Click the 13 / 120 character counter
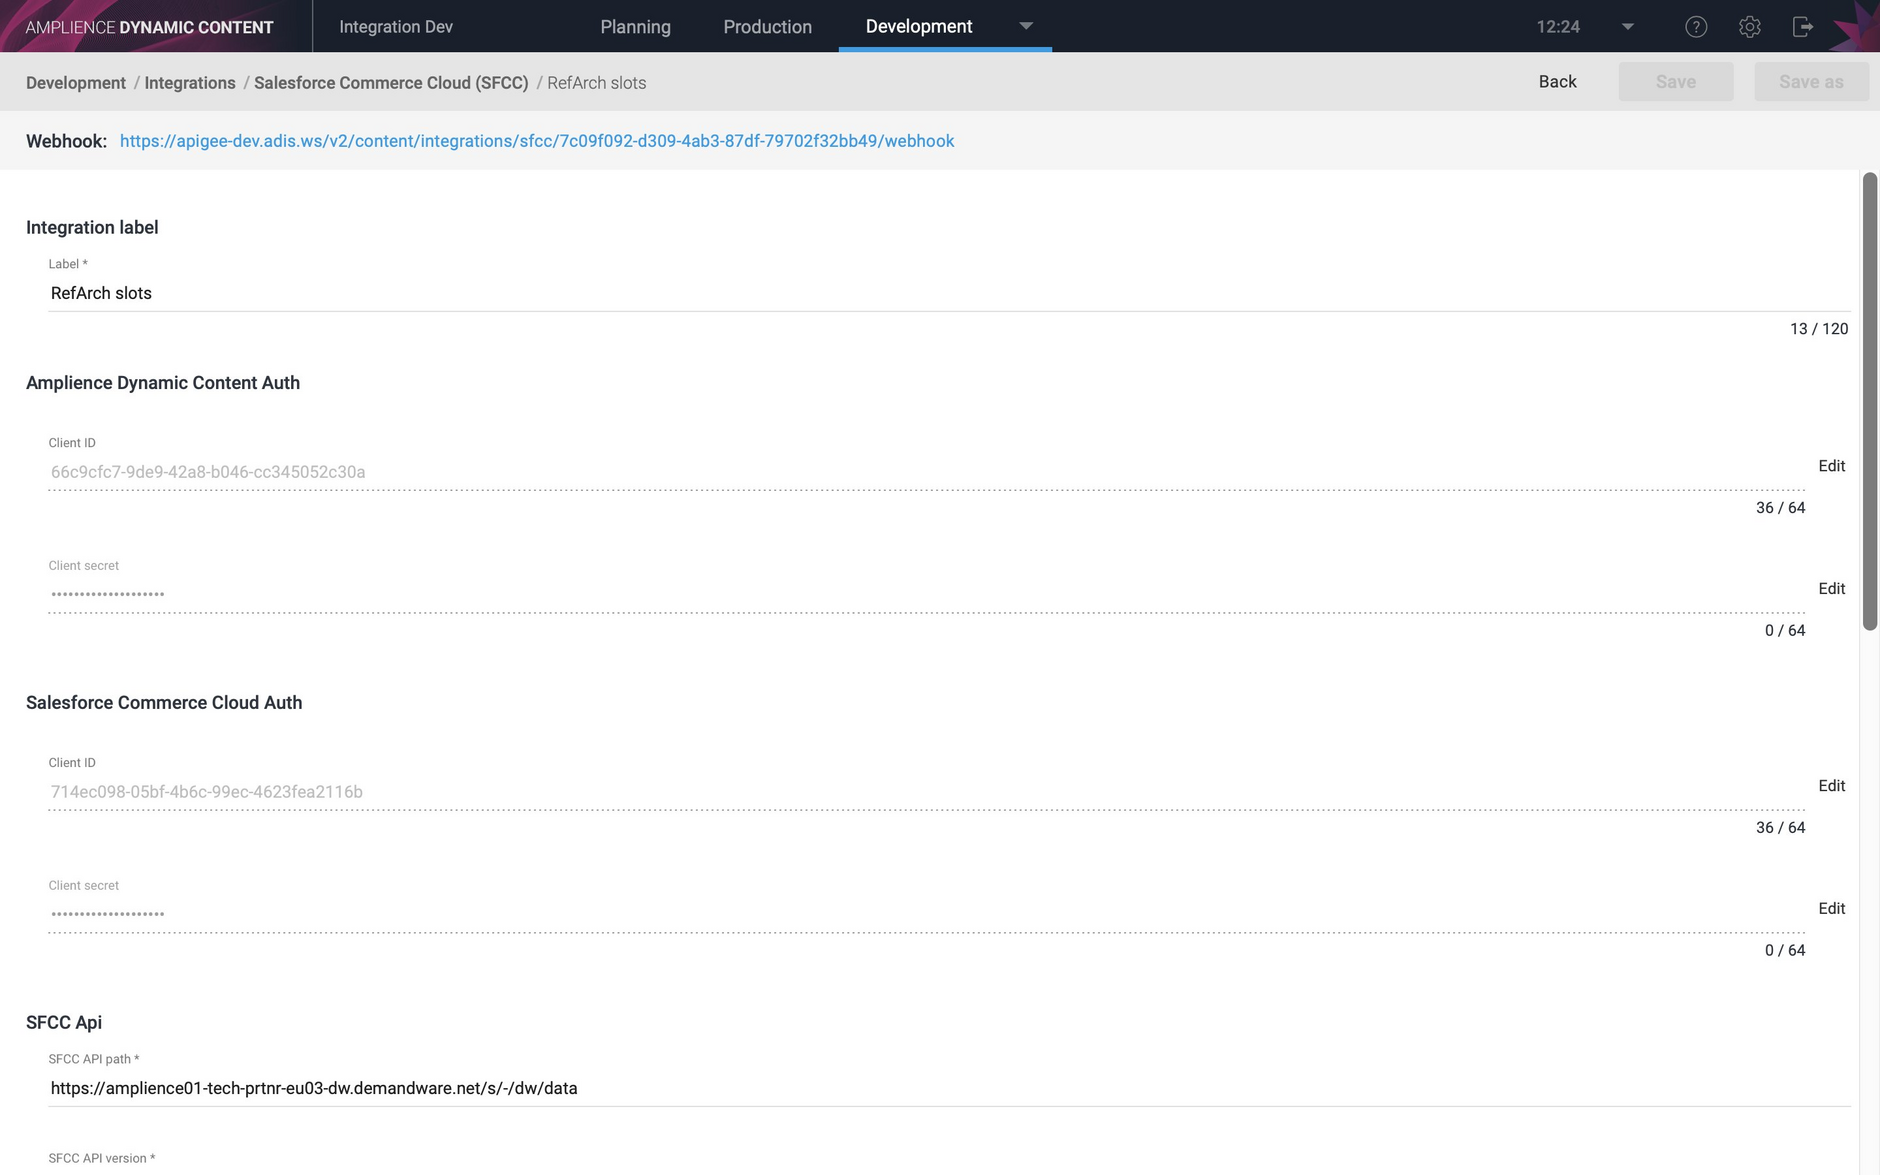Viewport: 1880px width, 1175px height. [x=1819, y=329]
